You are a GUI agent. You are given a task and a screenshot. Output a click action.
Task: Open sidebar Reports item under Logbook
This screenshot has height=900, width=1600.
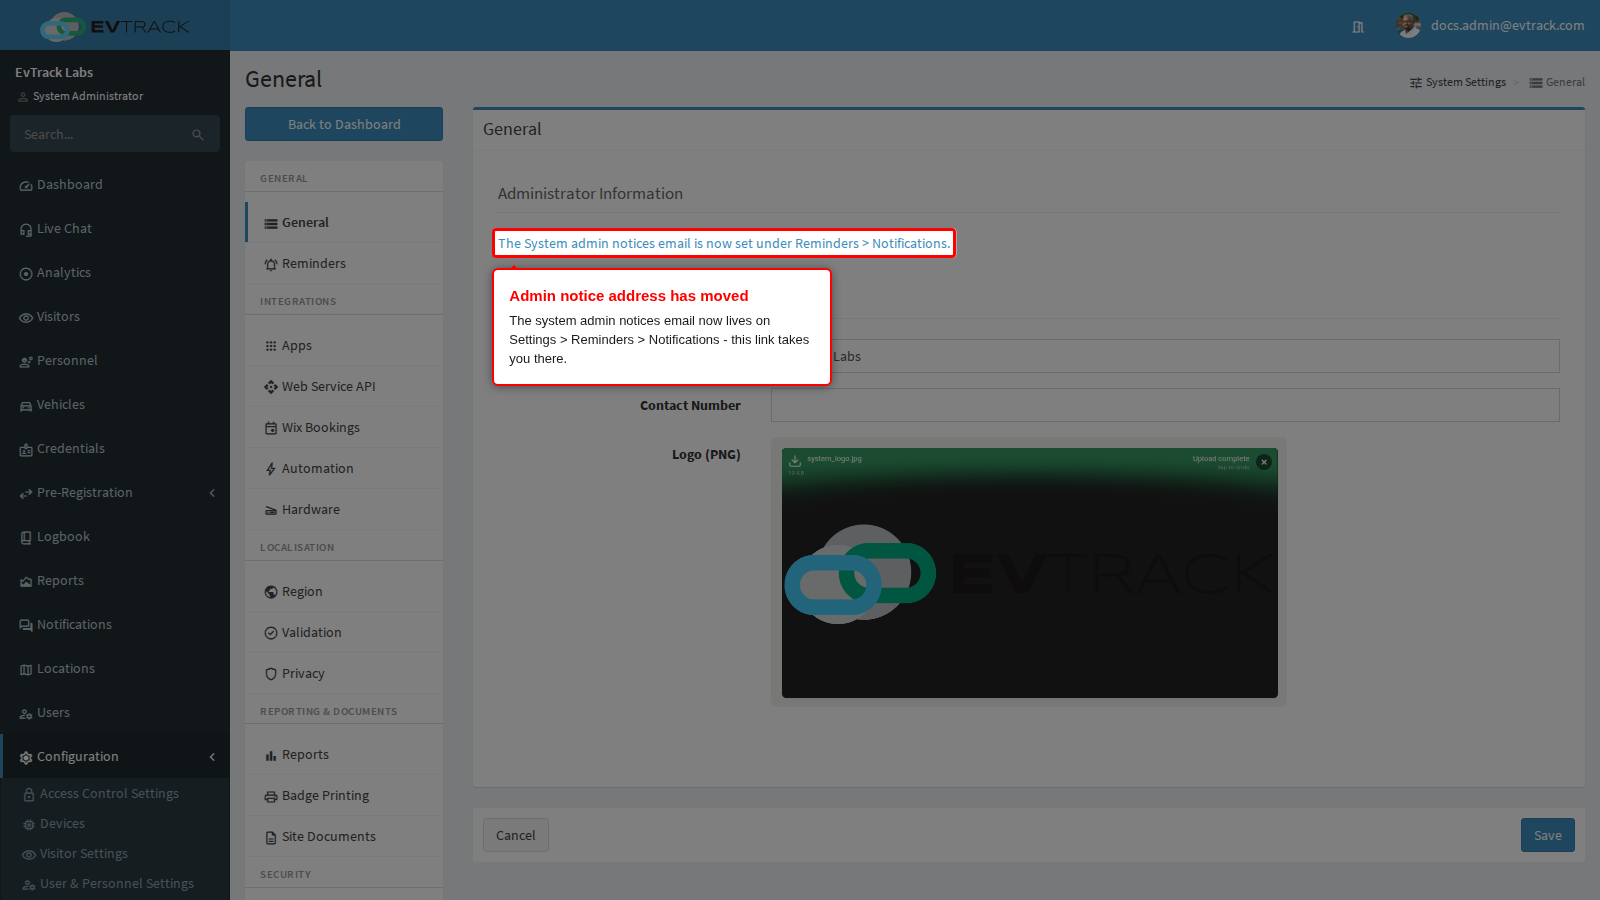[x=115, y=581]
